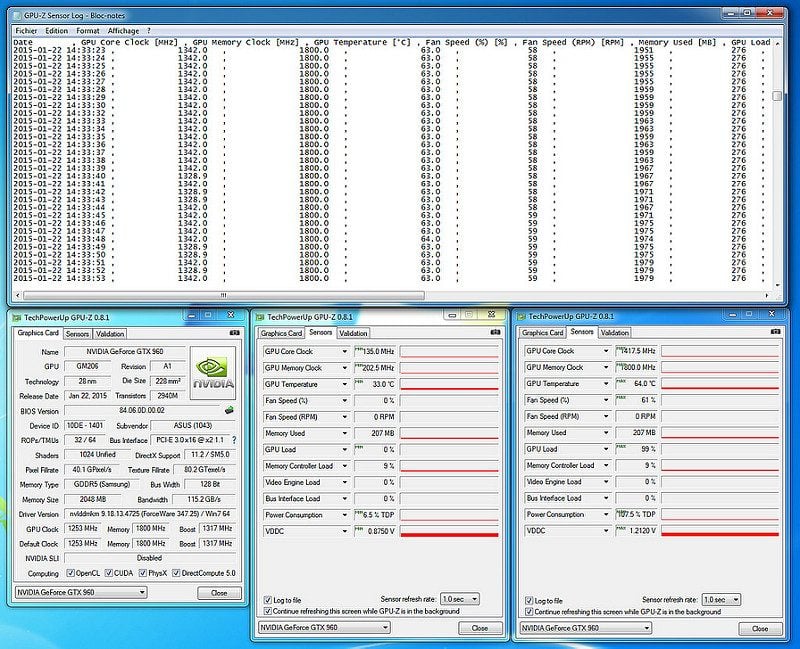Switch to Sensors tab in left GPU-Z window
The image size is (800, 649).
78,334
